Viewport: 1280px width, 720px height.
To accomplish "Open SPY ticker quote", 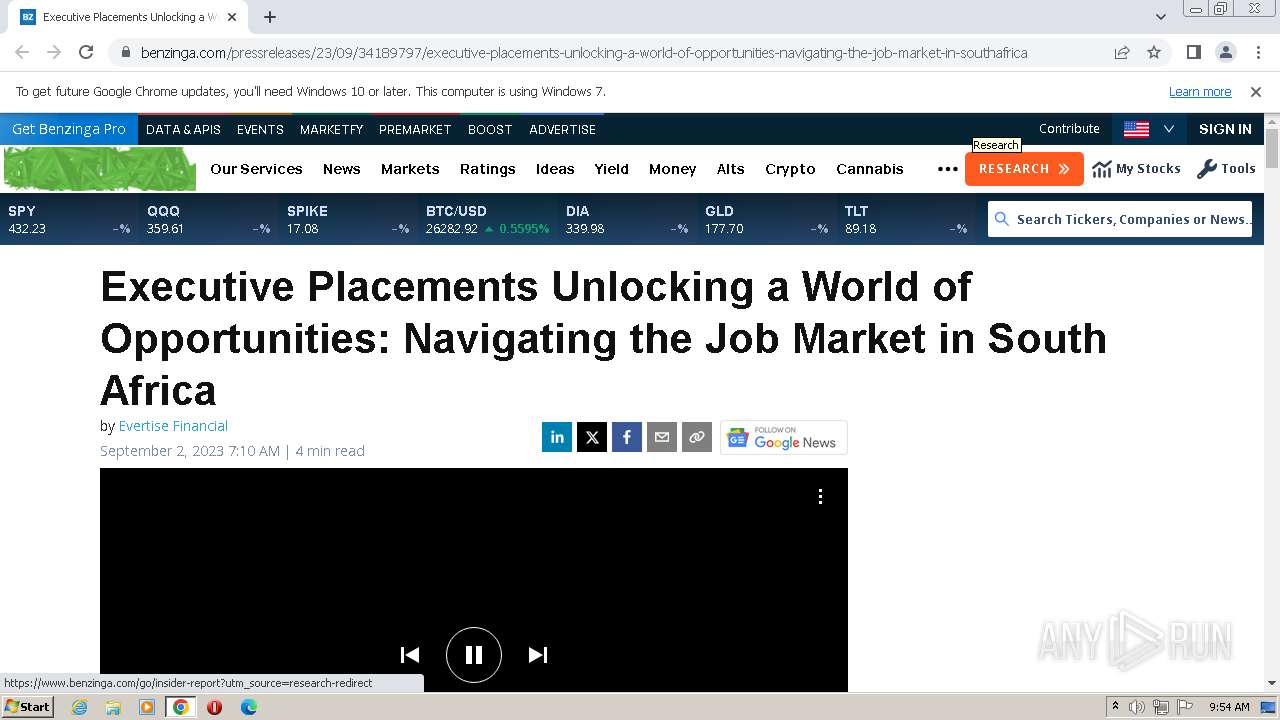I will [x=69, y=220].
